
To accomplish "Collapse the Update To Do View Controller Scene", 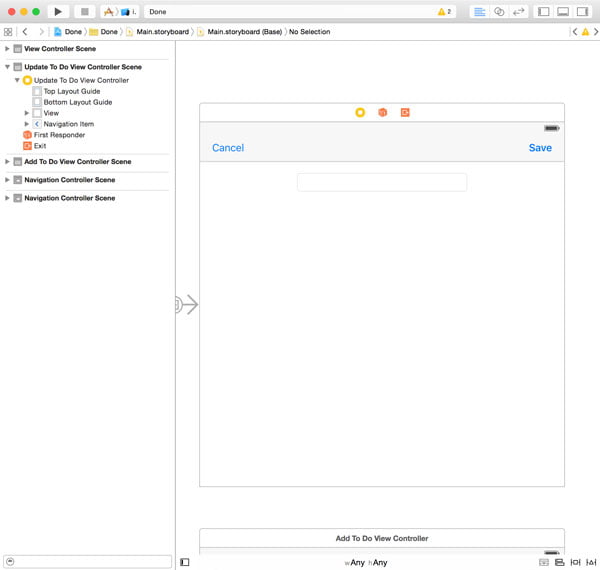I will [x=8, y=67].
